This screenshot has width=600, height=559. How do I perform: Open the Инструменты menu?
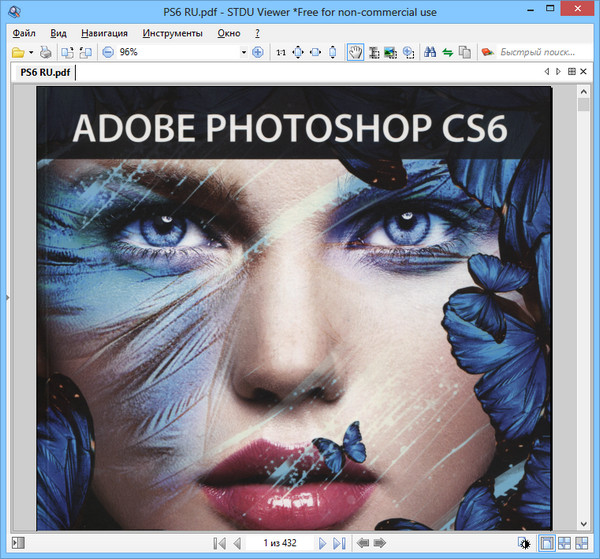pyautogui.click(x=172, y=33)
